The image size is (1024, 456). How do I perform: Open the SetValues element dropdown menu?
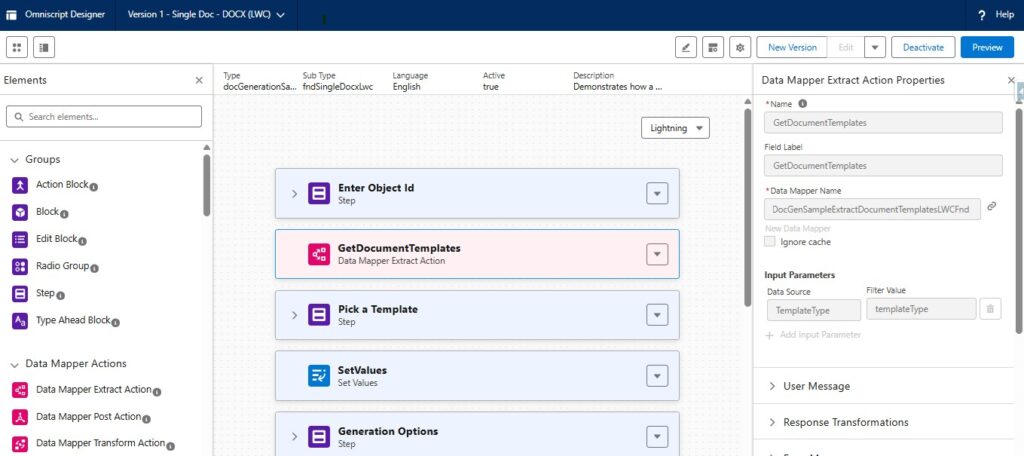point(656,376)
